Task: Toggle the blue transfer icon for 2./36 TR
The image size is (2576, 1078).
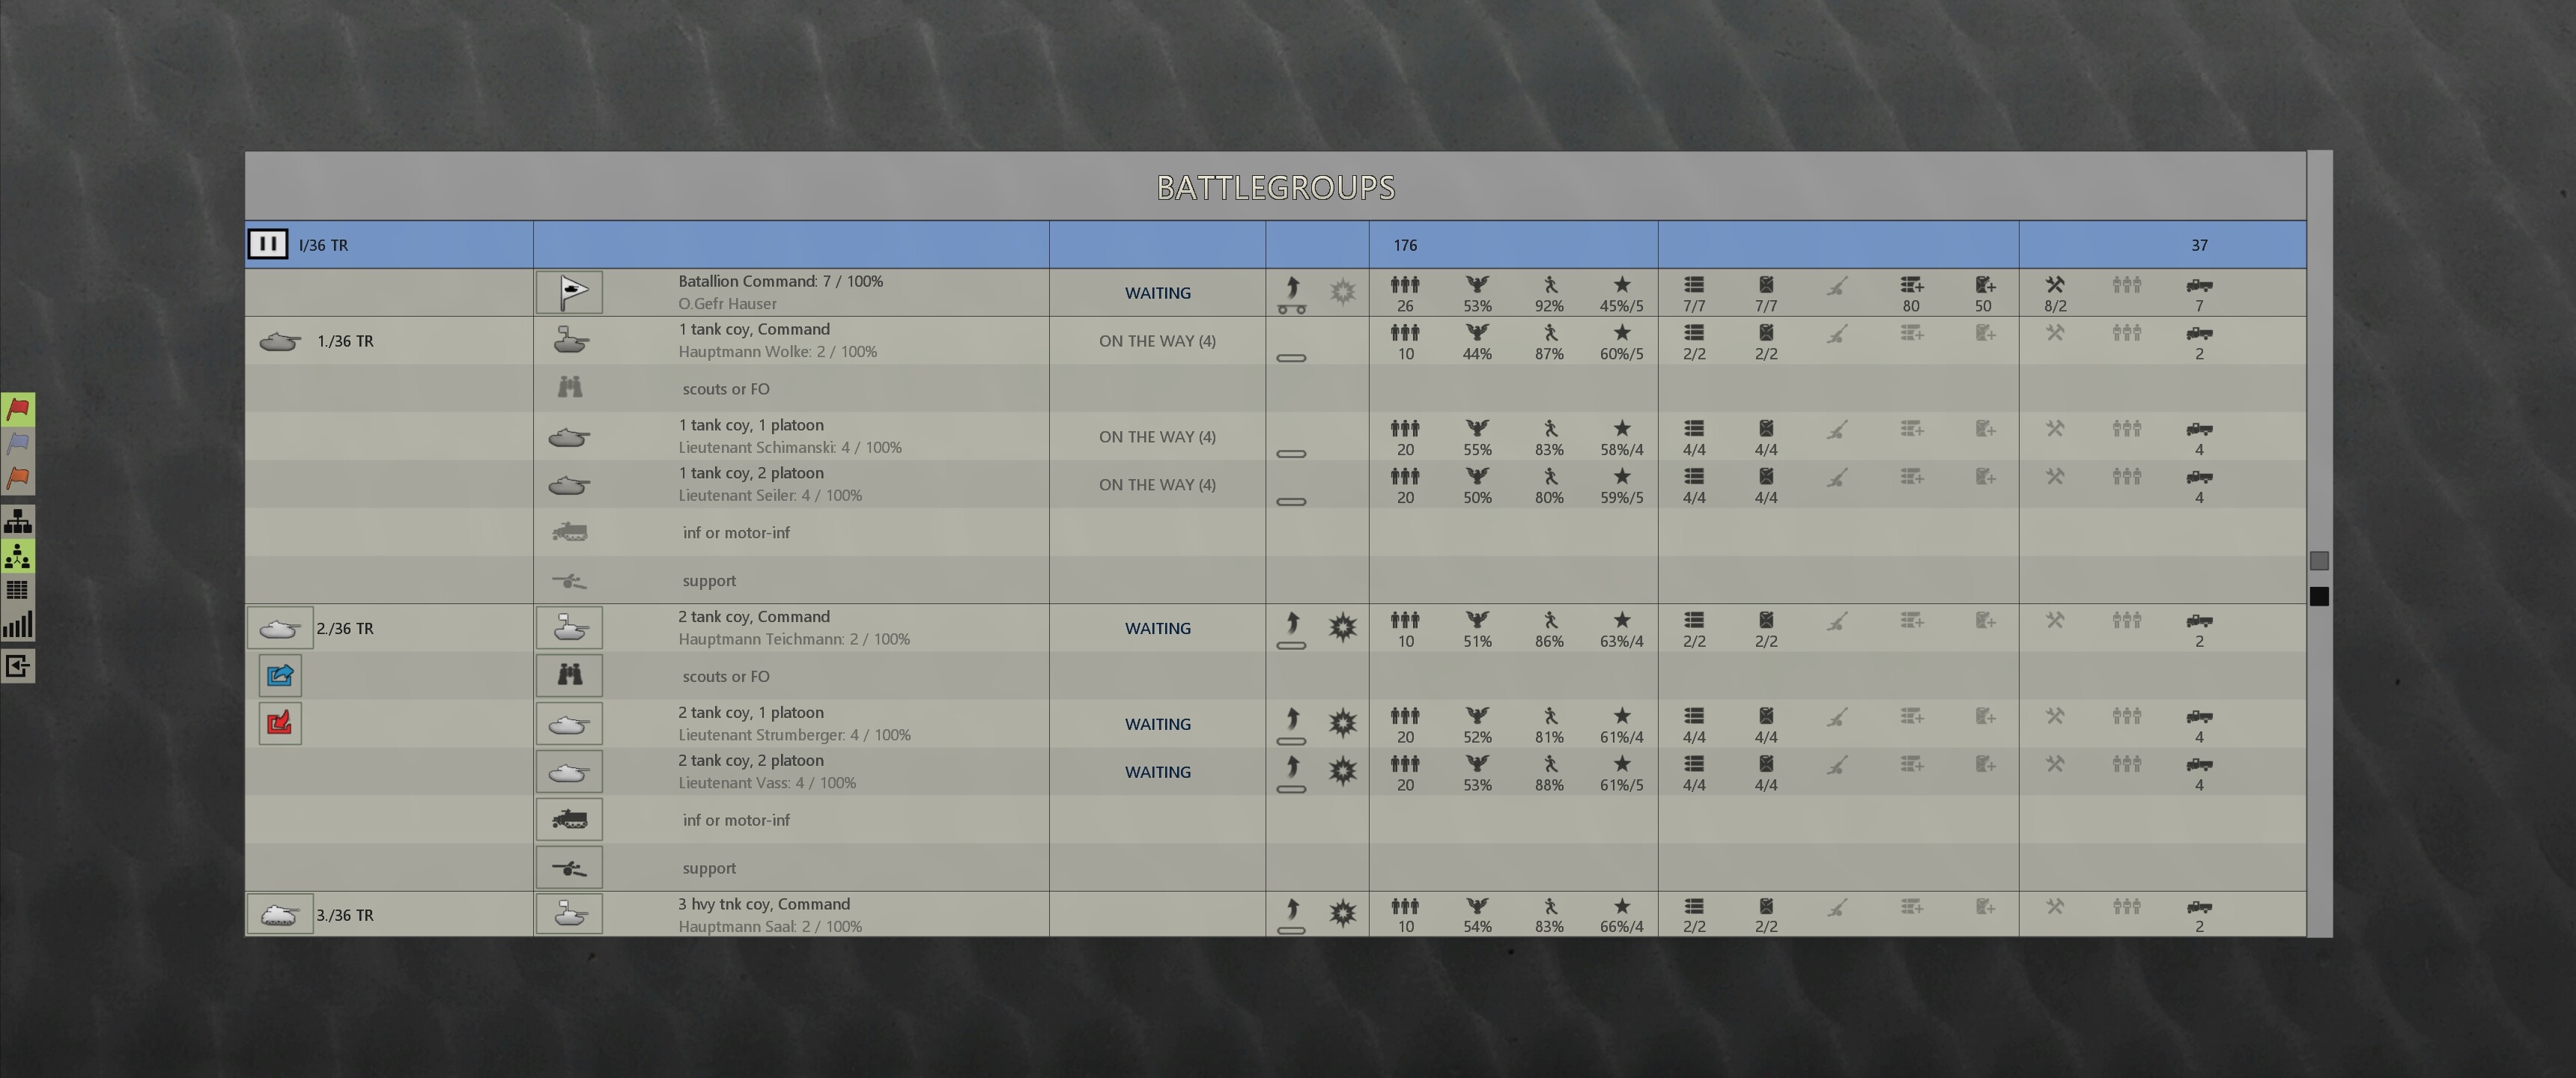Action: [x=280, y=675]
